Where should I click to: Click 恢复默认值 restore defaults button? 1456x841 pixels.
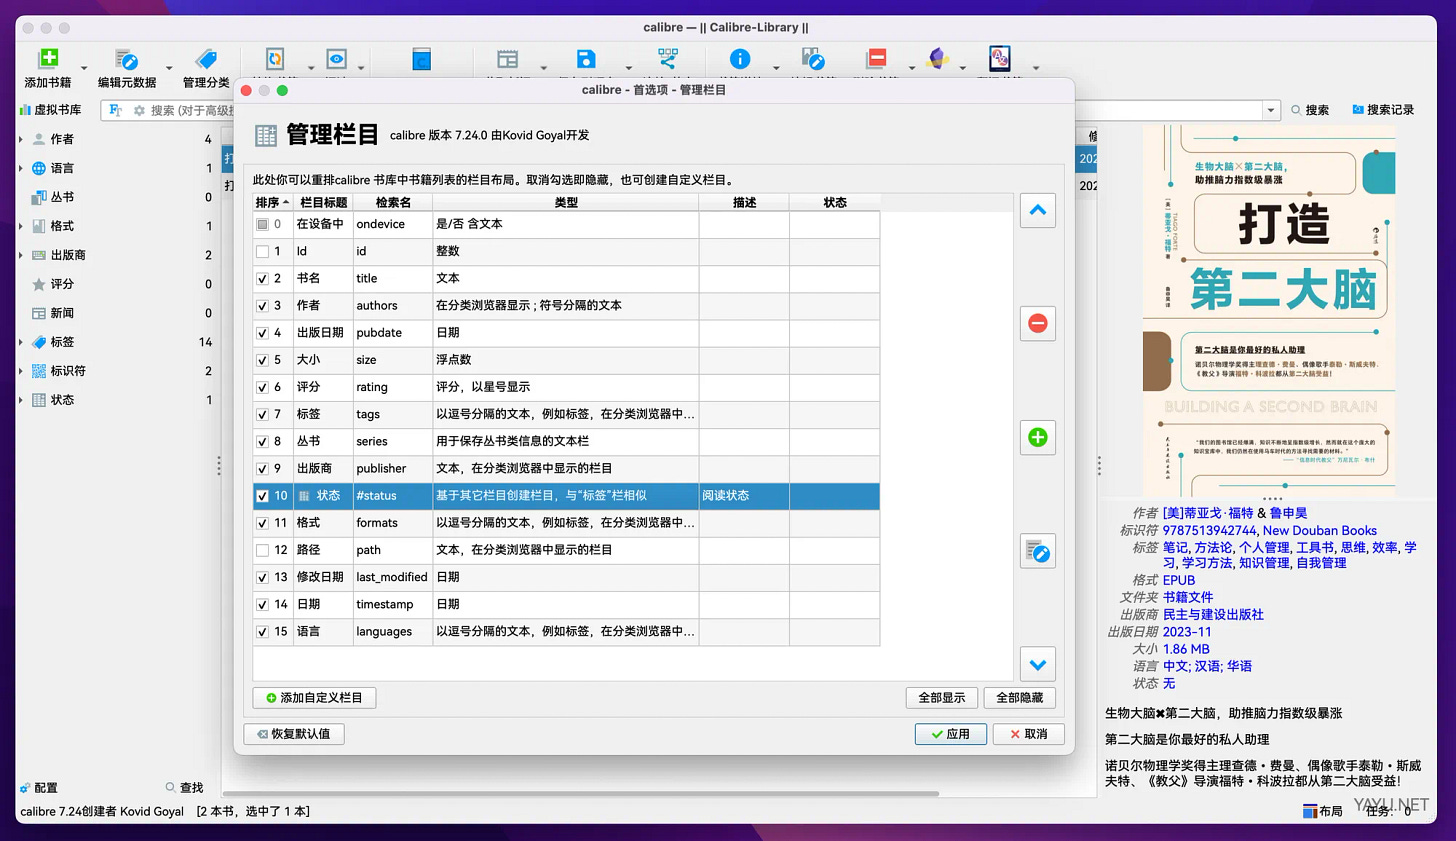click(294, 734)
